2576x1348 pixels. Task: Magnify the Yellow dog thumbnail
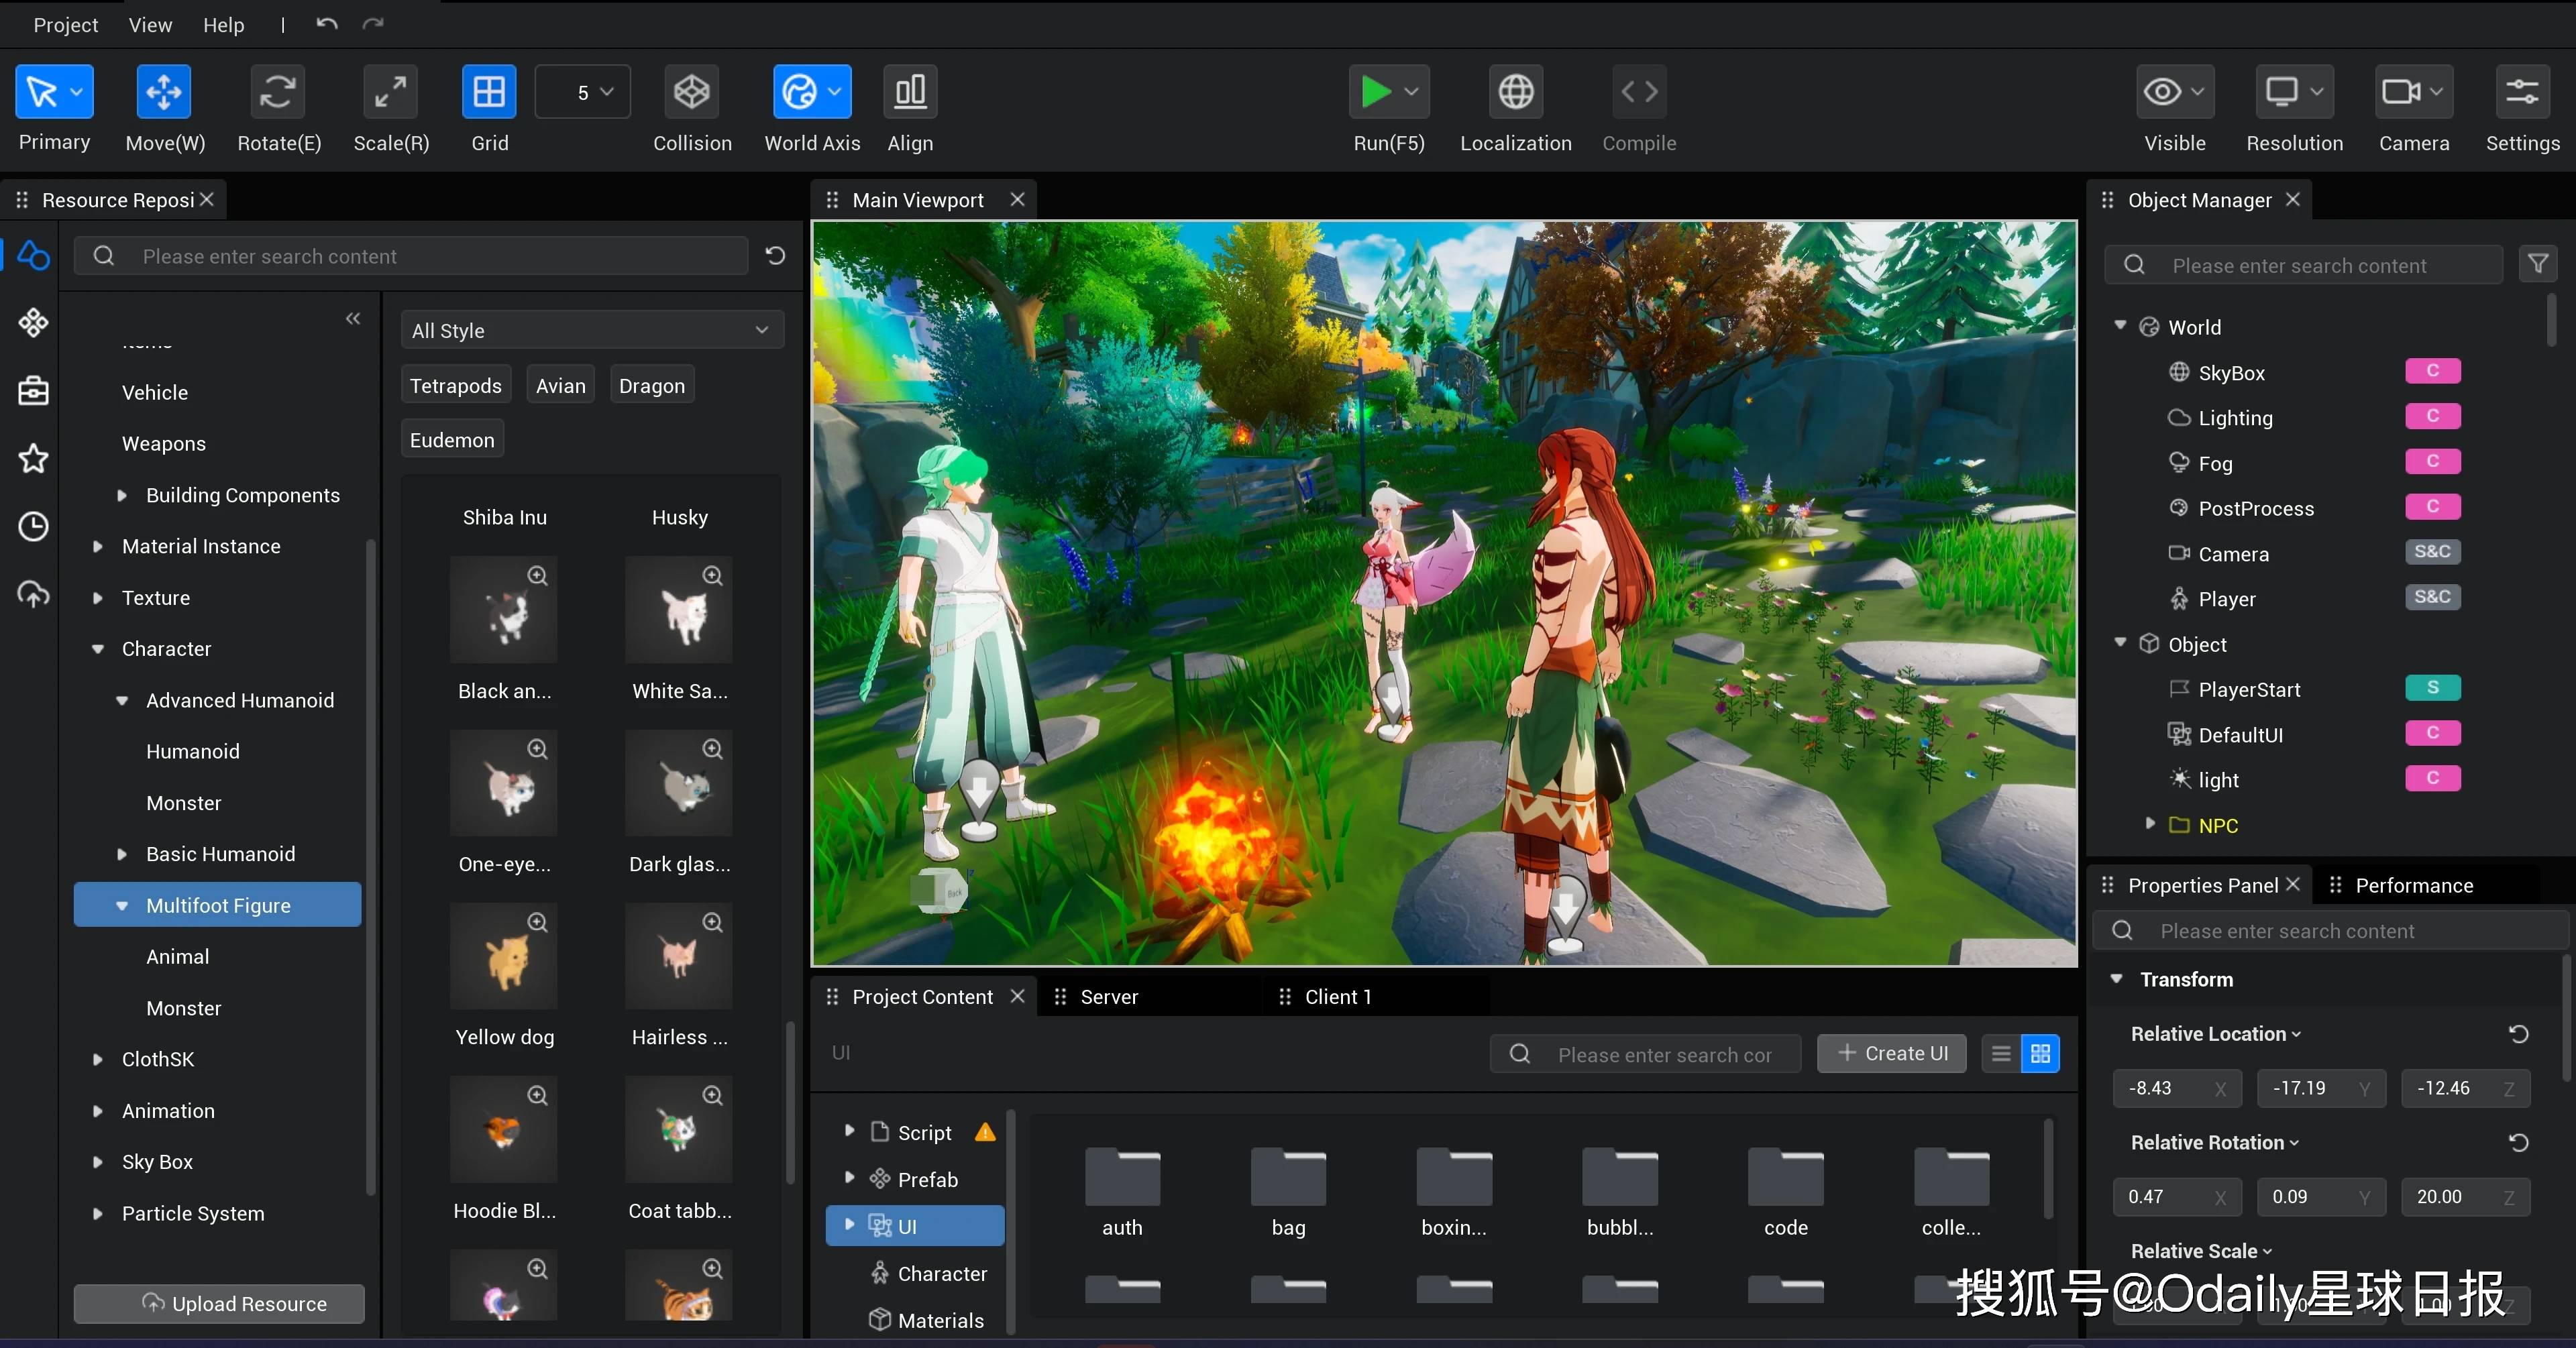pyautogui.click(x=537, y=922)
